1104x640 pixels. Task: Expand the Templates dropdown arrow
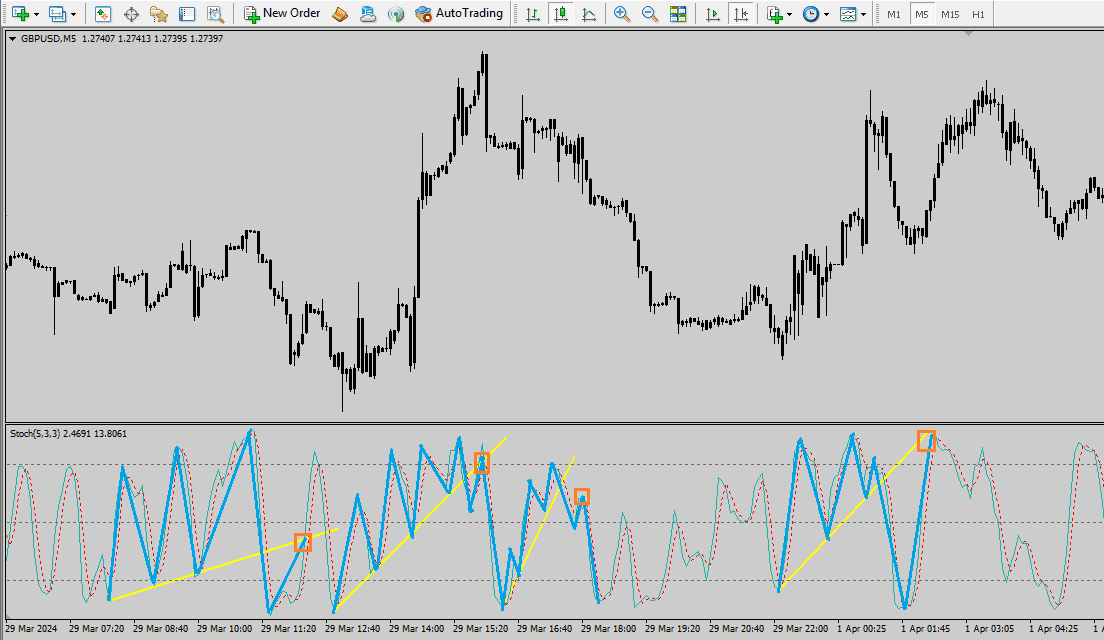pyautogui.click(x=863, y=15)
